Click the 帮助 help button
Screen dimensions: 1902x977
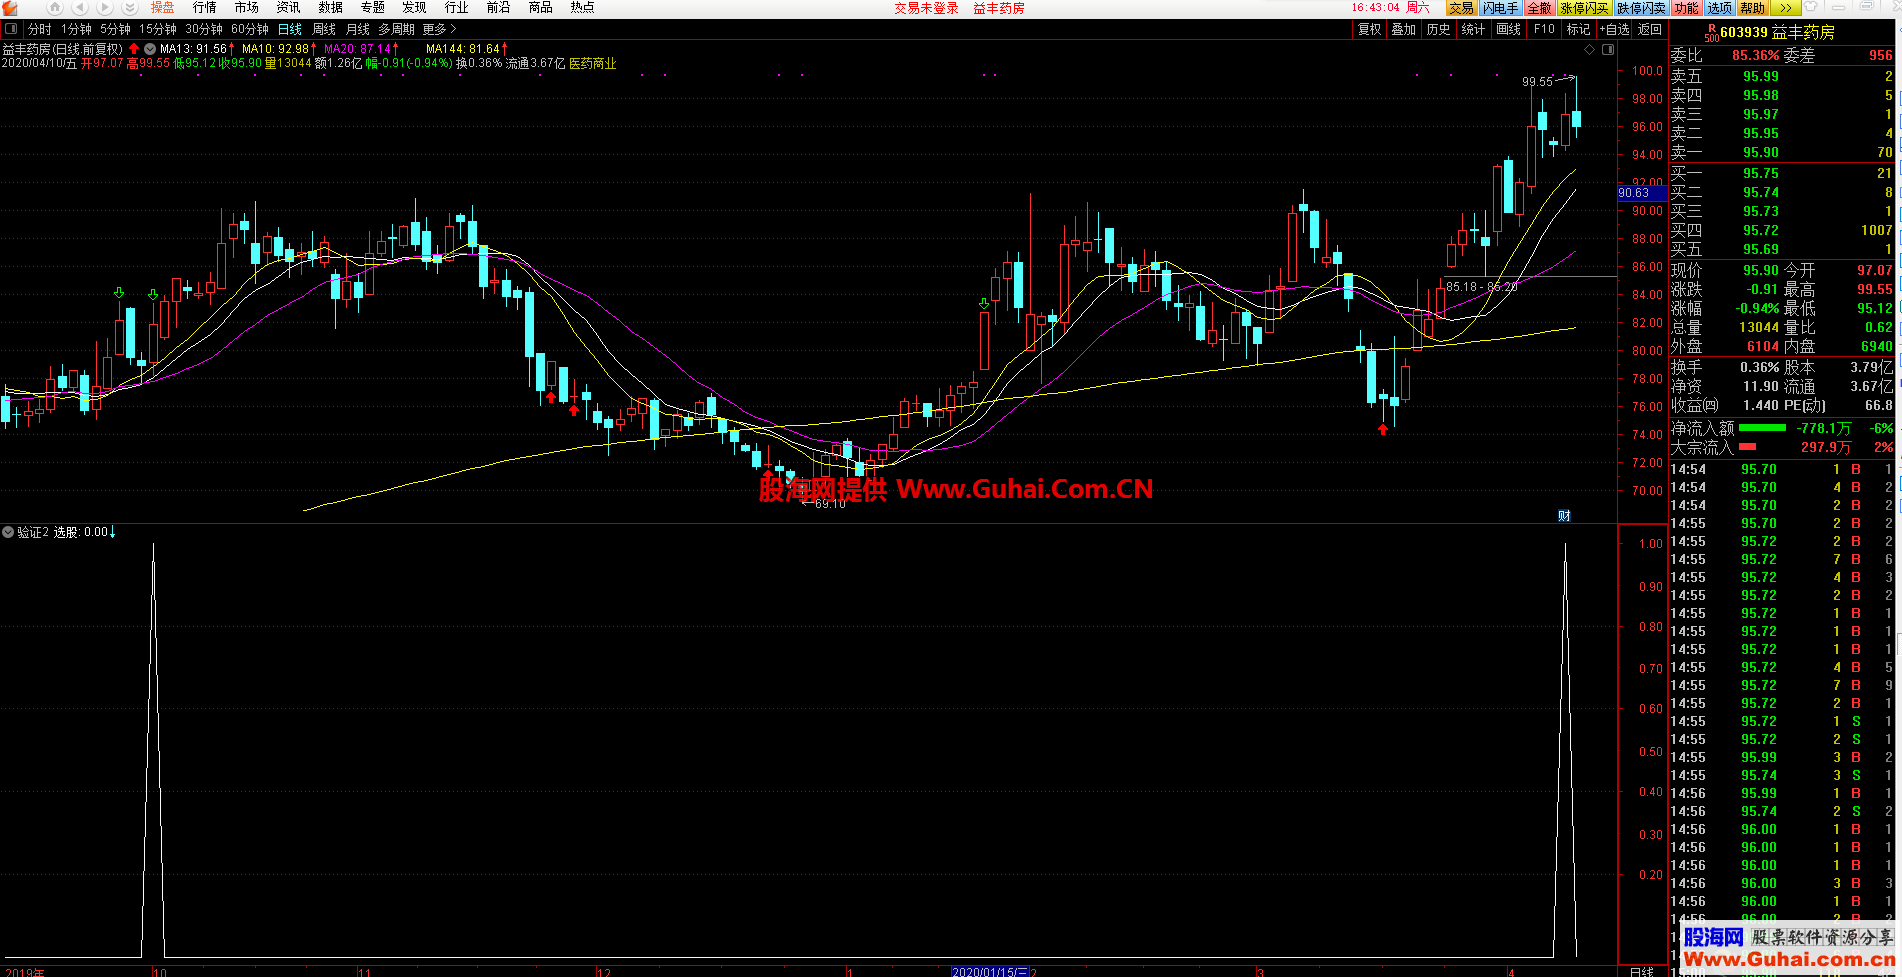pyautogui.click(x=1752, y=8)
